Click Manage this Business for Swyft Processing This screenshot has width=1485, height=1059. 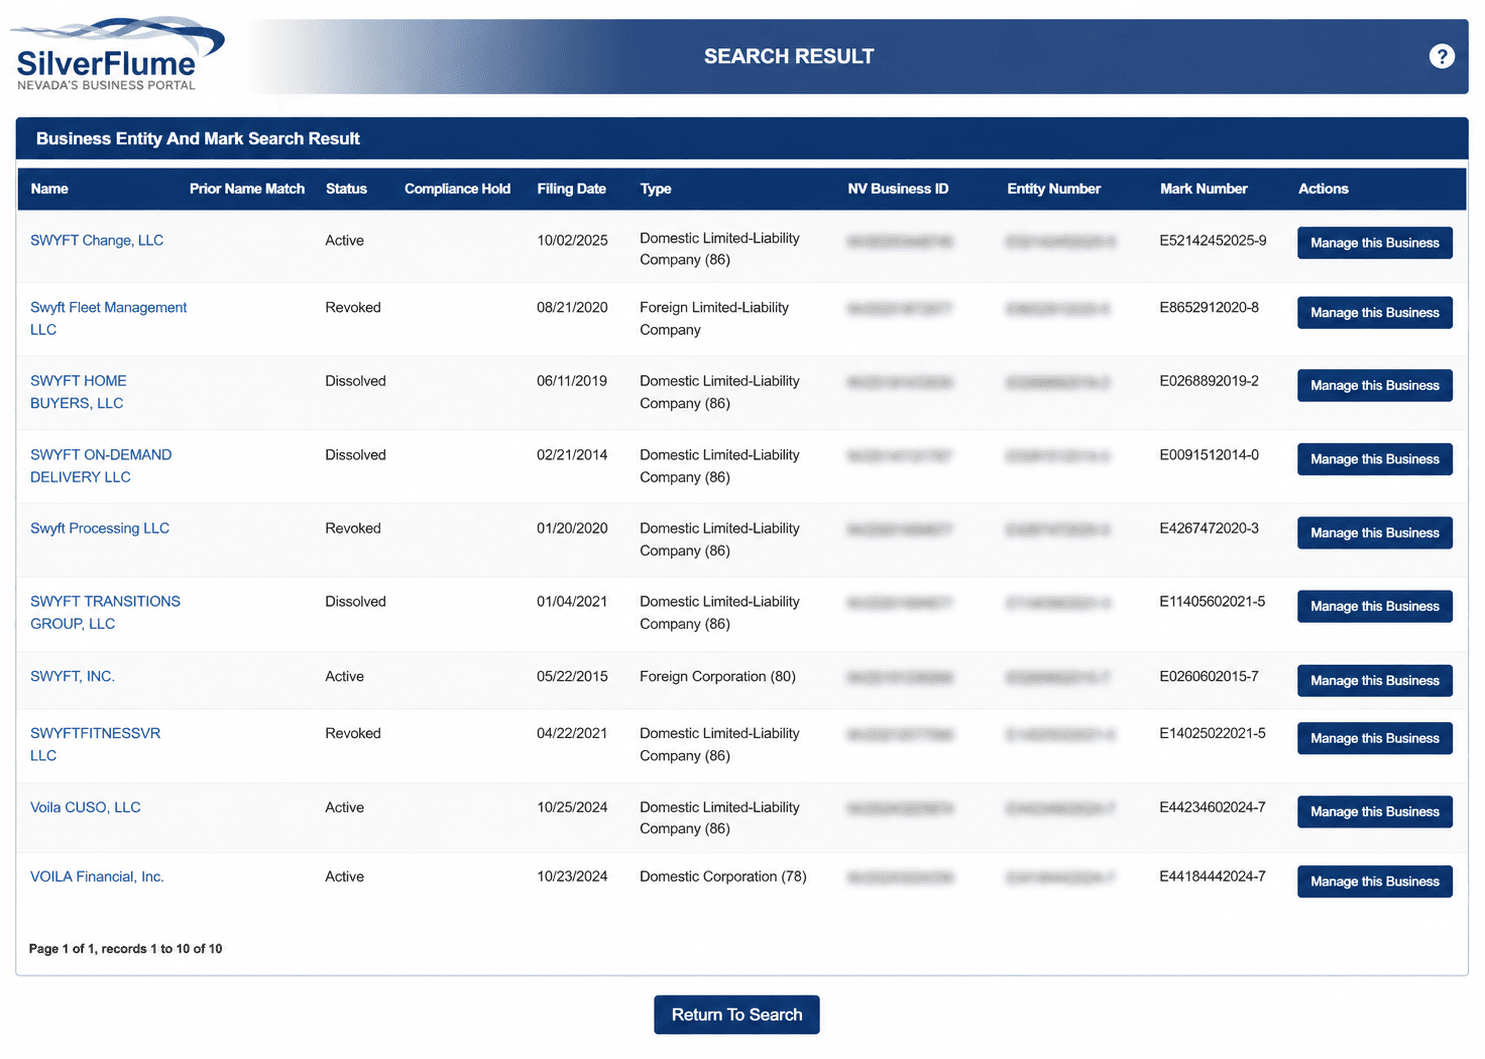(1375, 533)
